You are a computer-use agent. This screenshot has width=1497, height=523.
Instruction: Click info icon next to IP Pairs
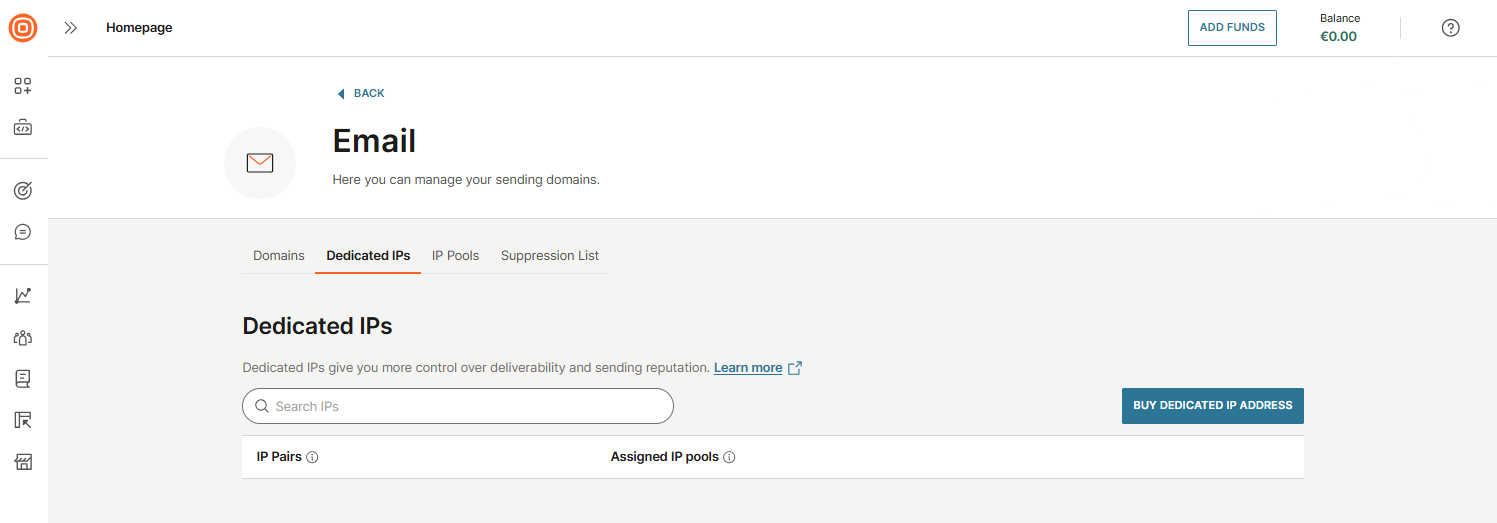pos(312,457)
